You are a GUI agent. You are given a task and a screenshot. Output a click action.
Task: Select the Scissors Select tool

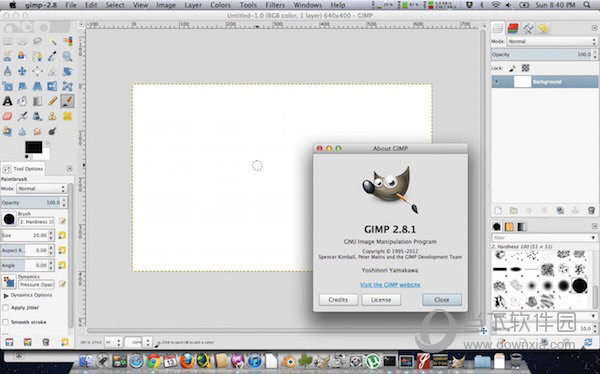pyautogui.click(x=7, y=56)
